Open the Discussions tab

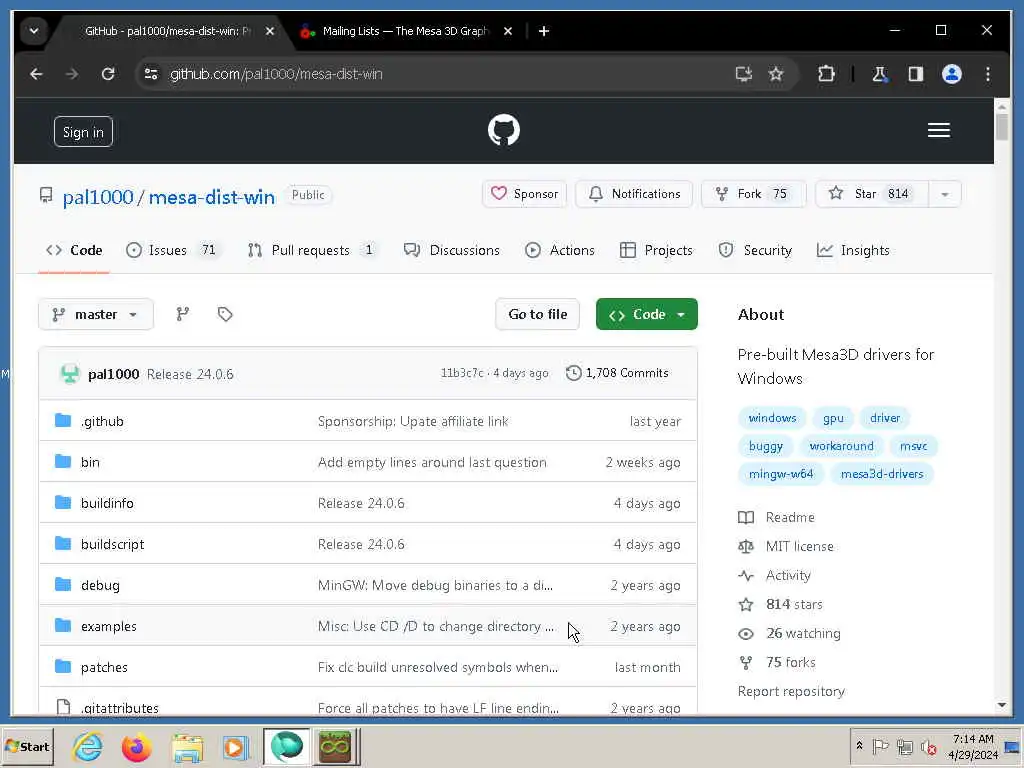coord(452,250)
